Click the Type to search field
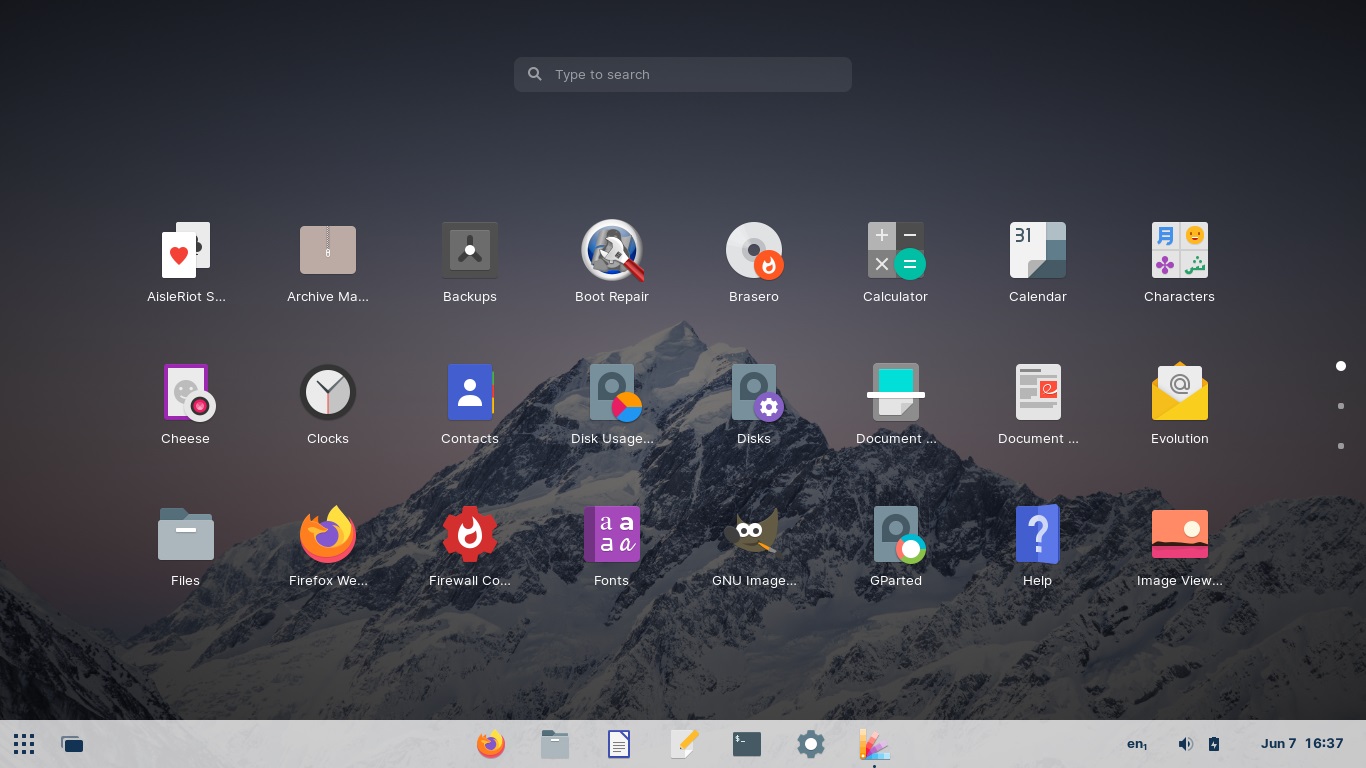This screenshot has height=768, width=1366. click(x=683, y=74)
